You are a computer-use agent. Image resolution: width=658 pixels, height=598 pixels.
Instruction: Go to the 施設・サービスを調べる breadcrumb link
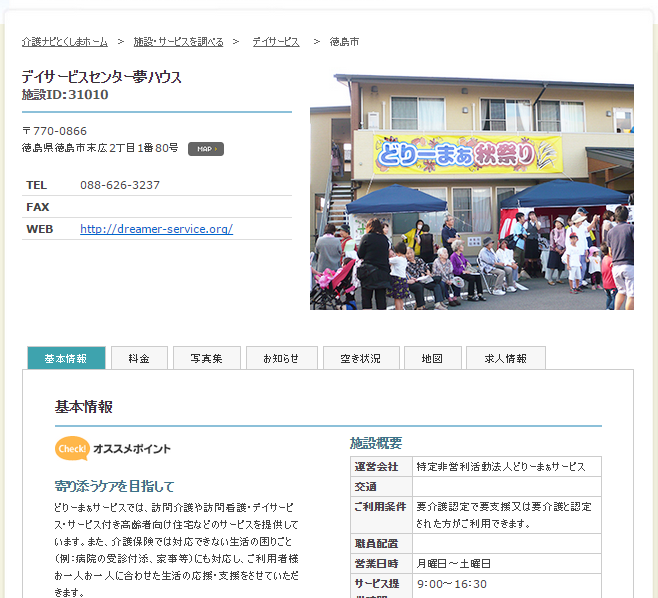[179, 42]
